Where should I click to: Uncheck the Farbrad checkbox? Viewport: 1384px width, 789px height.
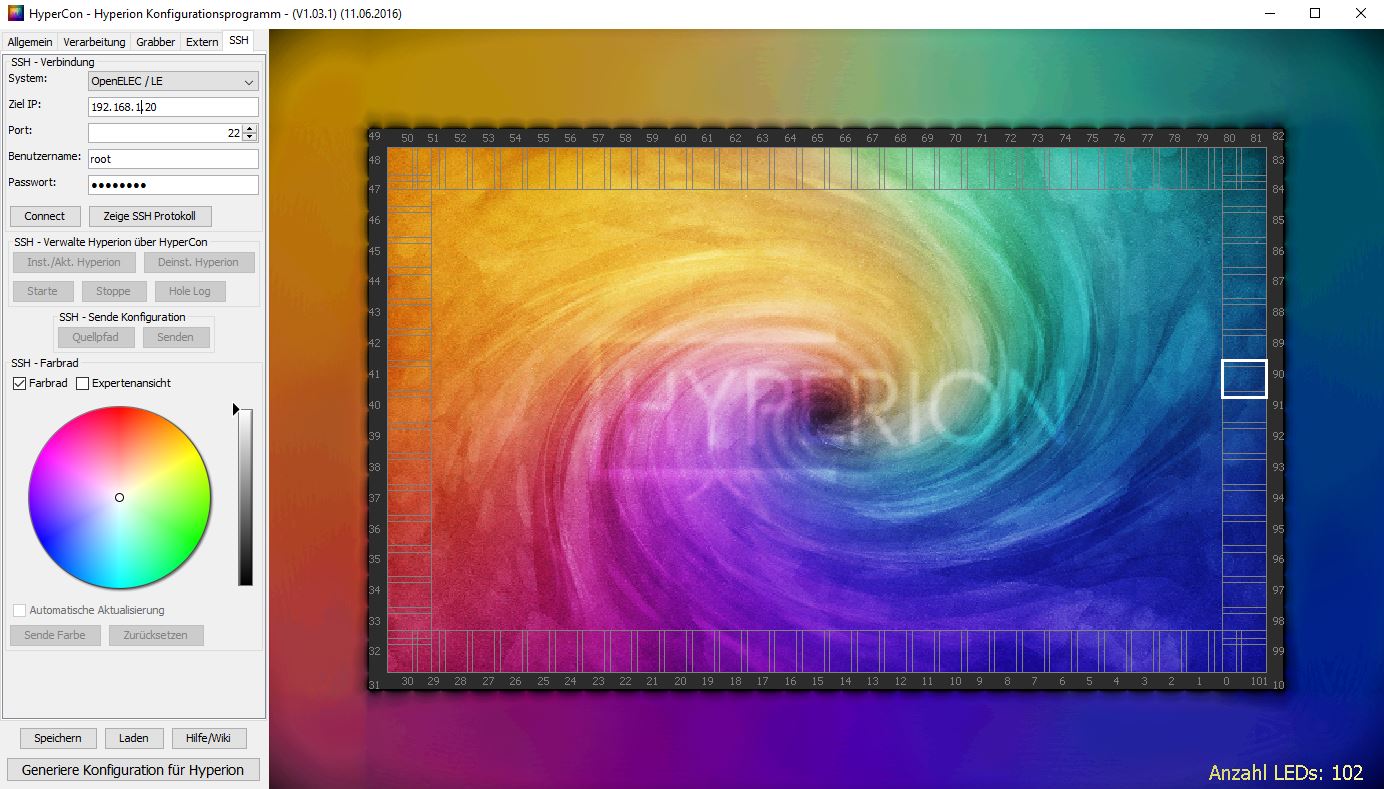[20, 383]
